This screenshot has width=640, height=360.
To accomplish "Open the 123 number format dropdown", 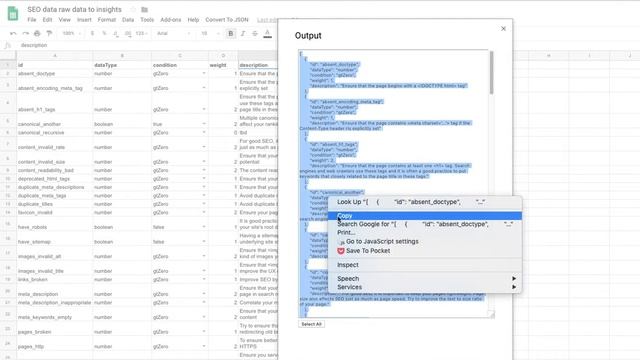I will [x=142, y=33].
